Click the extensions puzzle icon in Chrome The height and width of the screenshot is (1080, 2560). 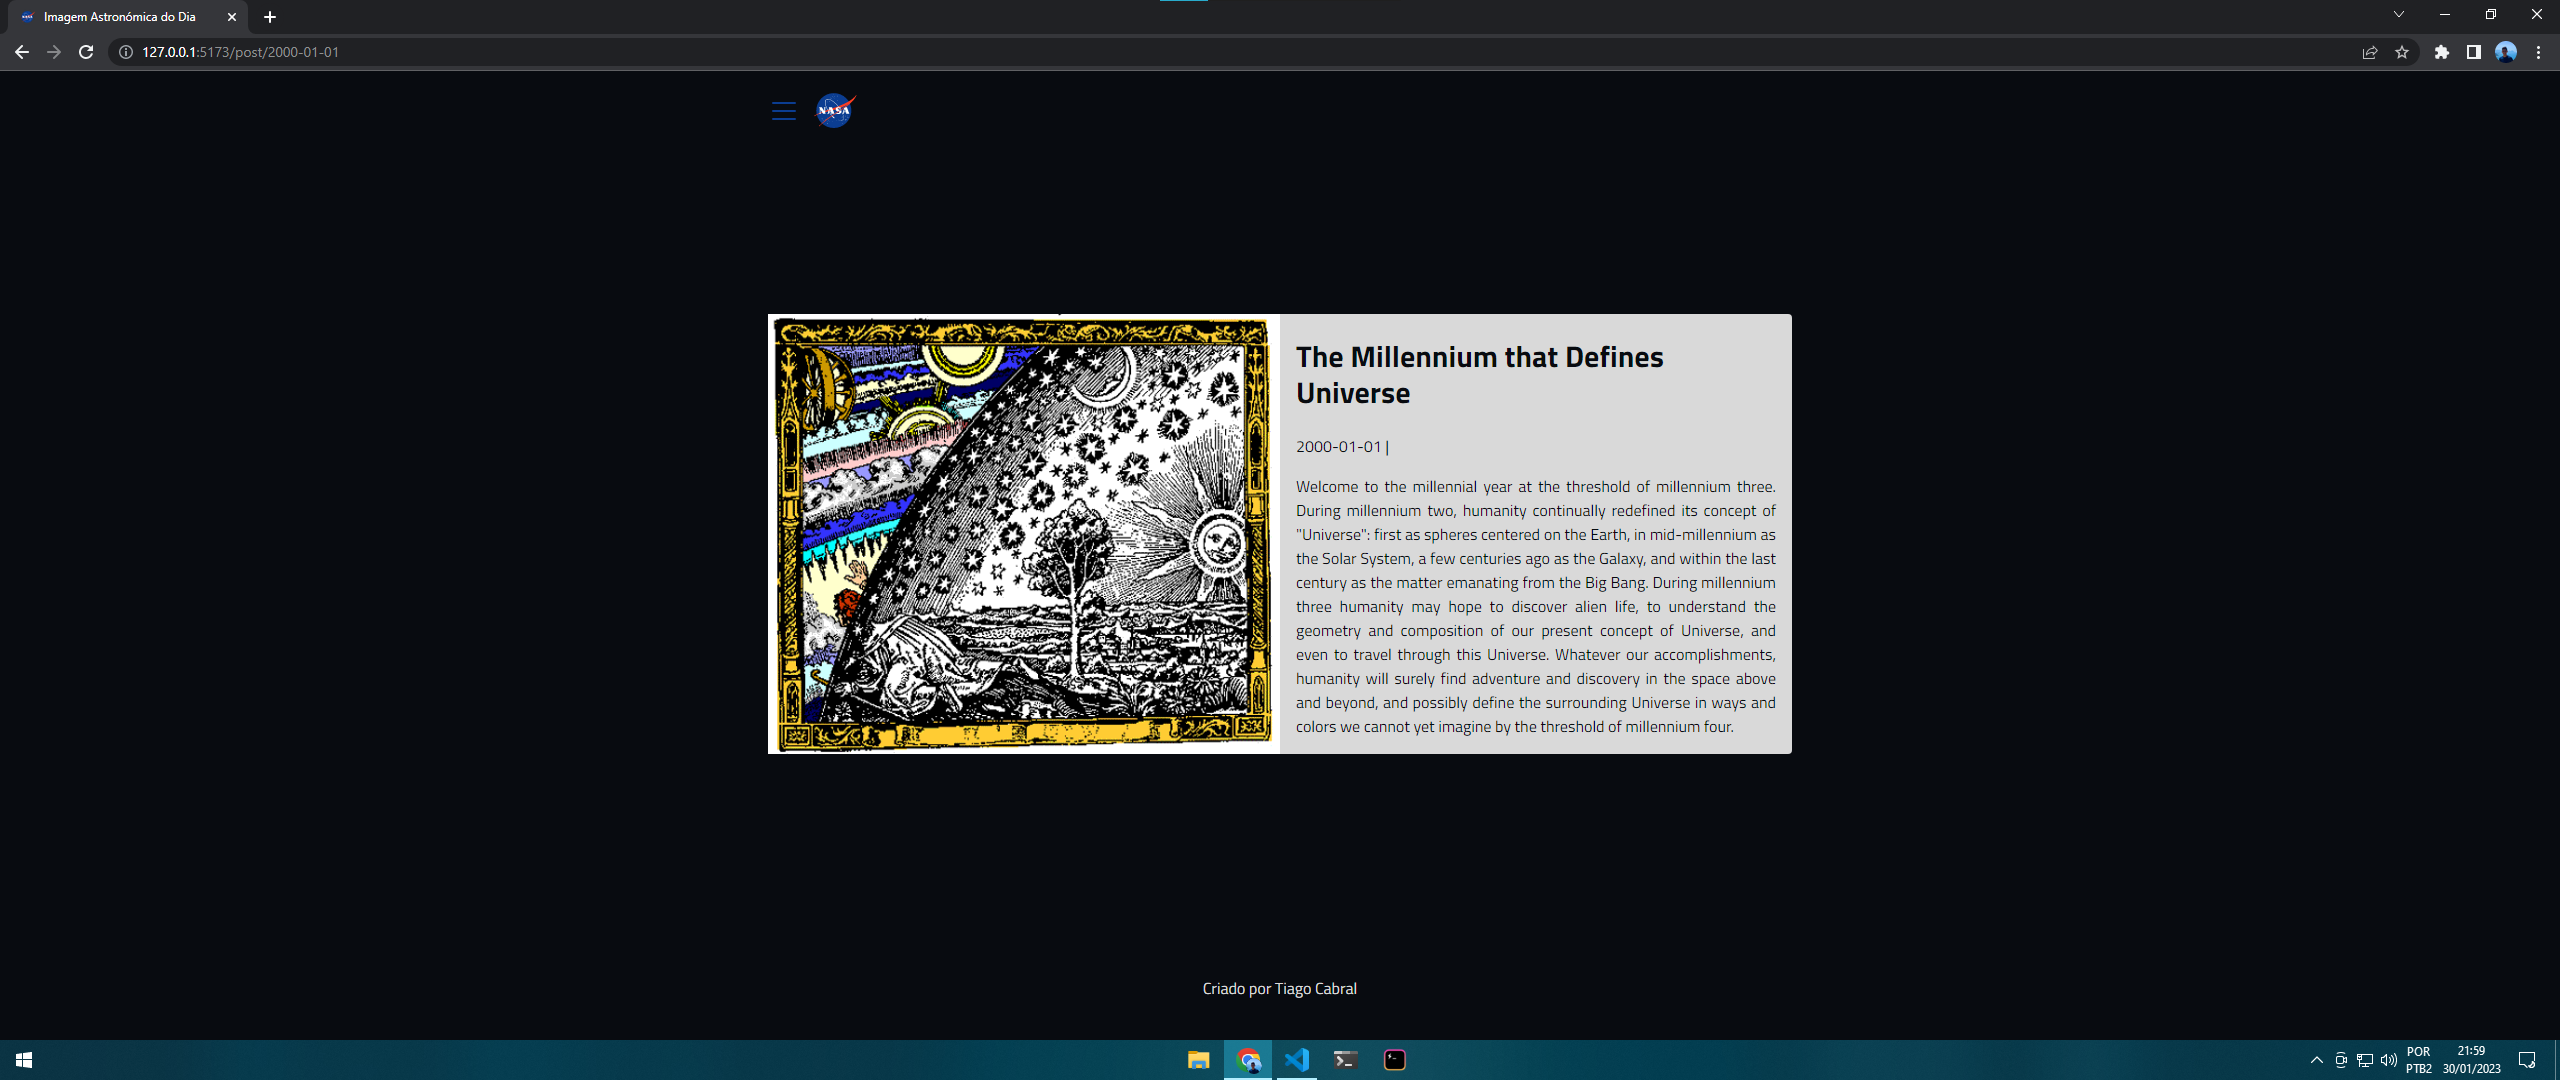coord(2441,52)
